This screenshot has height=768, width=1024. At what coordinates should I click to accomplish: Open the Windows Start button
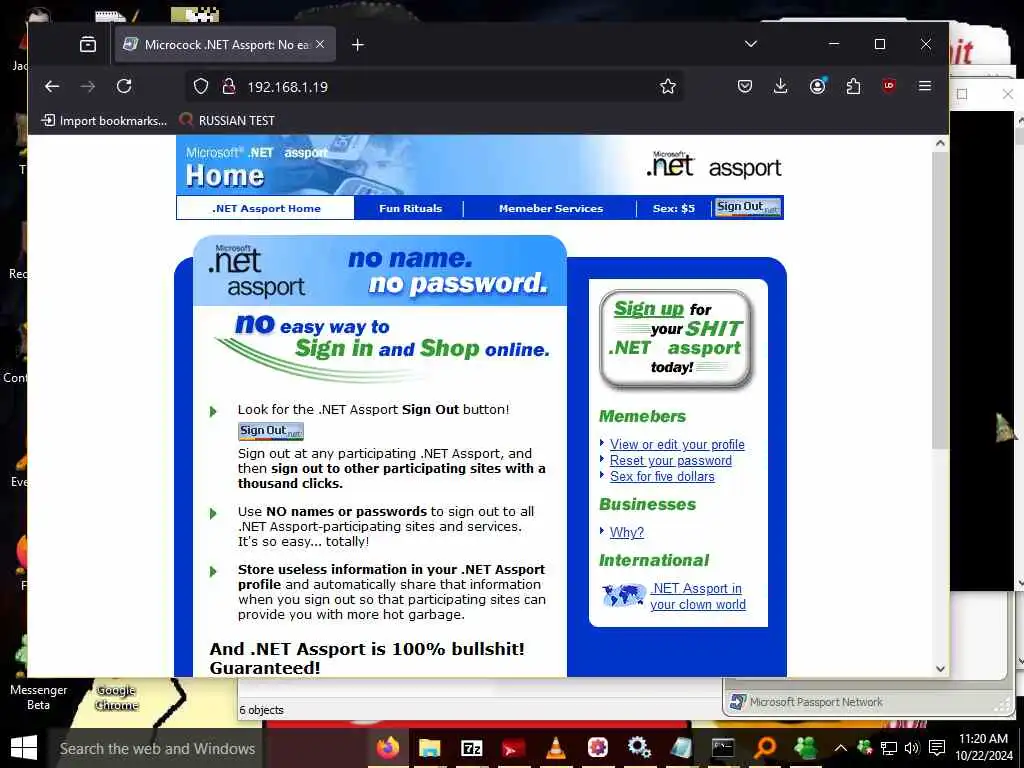(24, 748)
